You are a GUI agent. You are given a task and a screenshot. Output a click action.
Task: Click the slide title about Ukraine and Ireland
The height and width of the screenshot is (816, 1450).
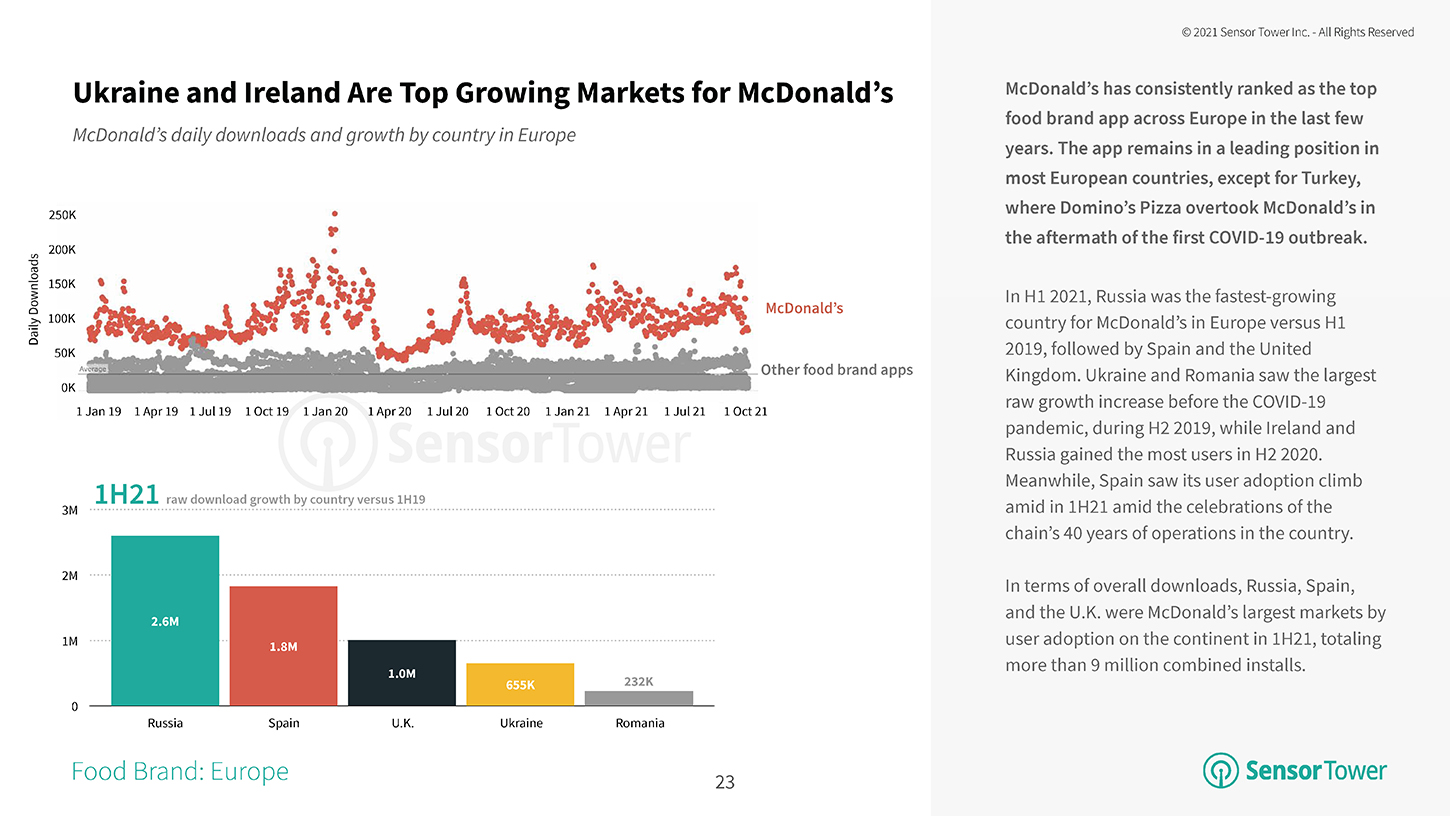[x=483, y=94]
